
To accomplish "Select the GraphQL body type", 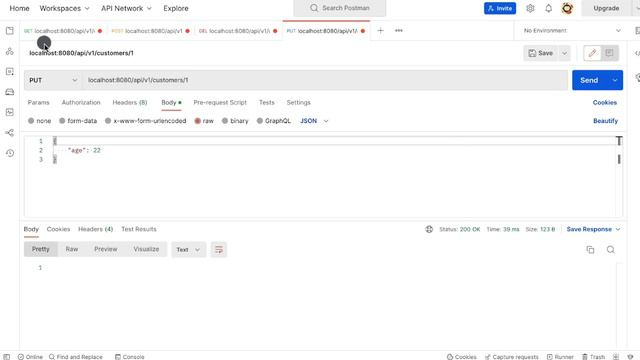I will pyautogui.click(x=274, y=121).
